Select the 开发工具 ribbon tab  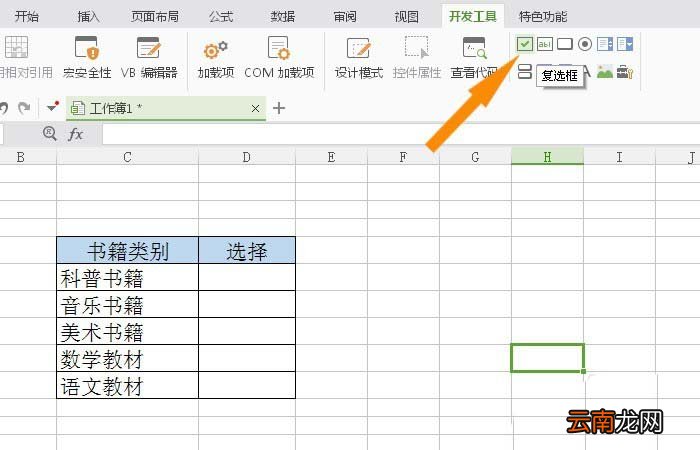(x=473, y=17)
